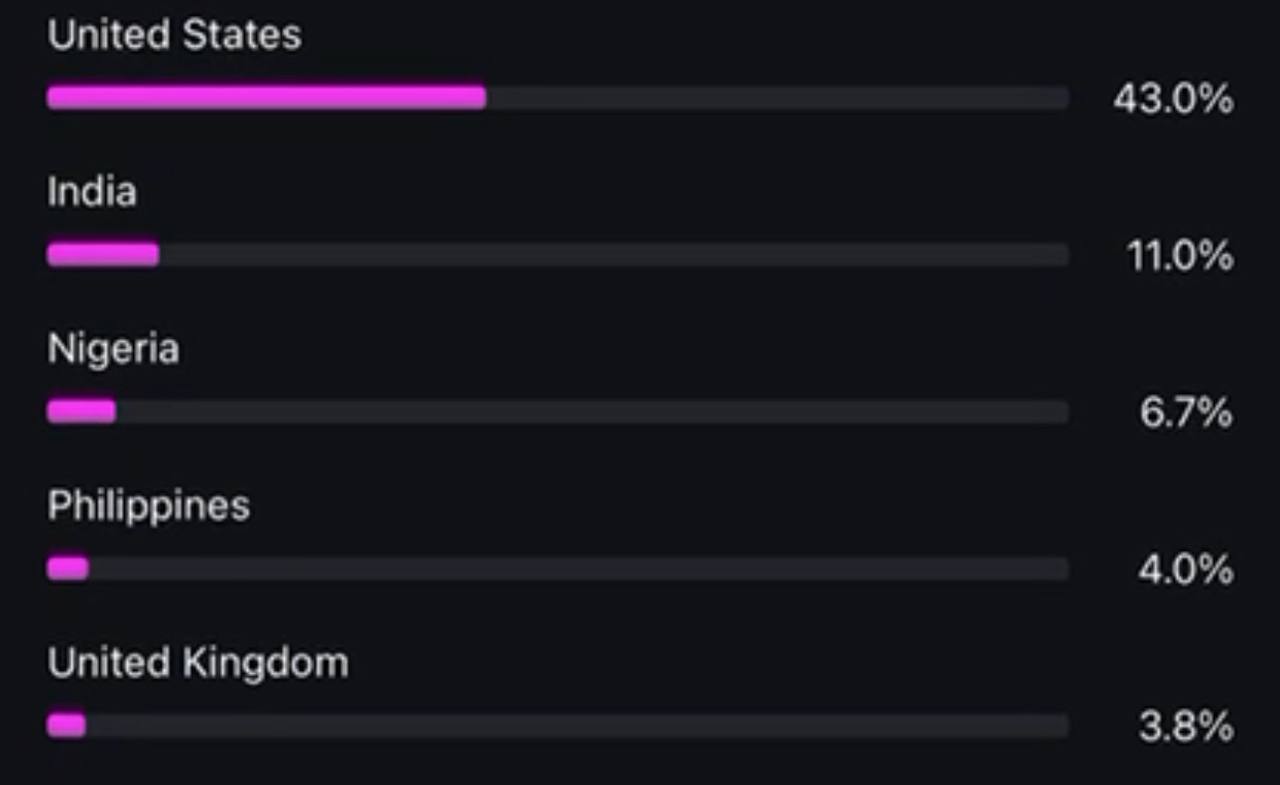The width and height of the screenshot is (1280, 785).
Task: Click the pink filled United States bar
Action: 266,97
